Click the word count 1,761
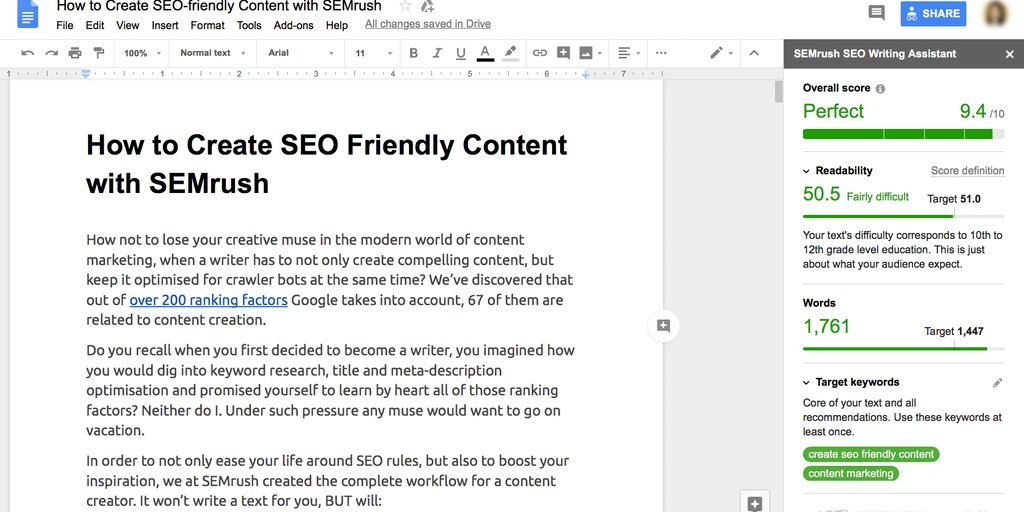Viewport: 1024px width, 512px height. click(826, 327)
